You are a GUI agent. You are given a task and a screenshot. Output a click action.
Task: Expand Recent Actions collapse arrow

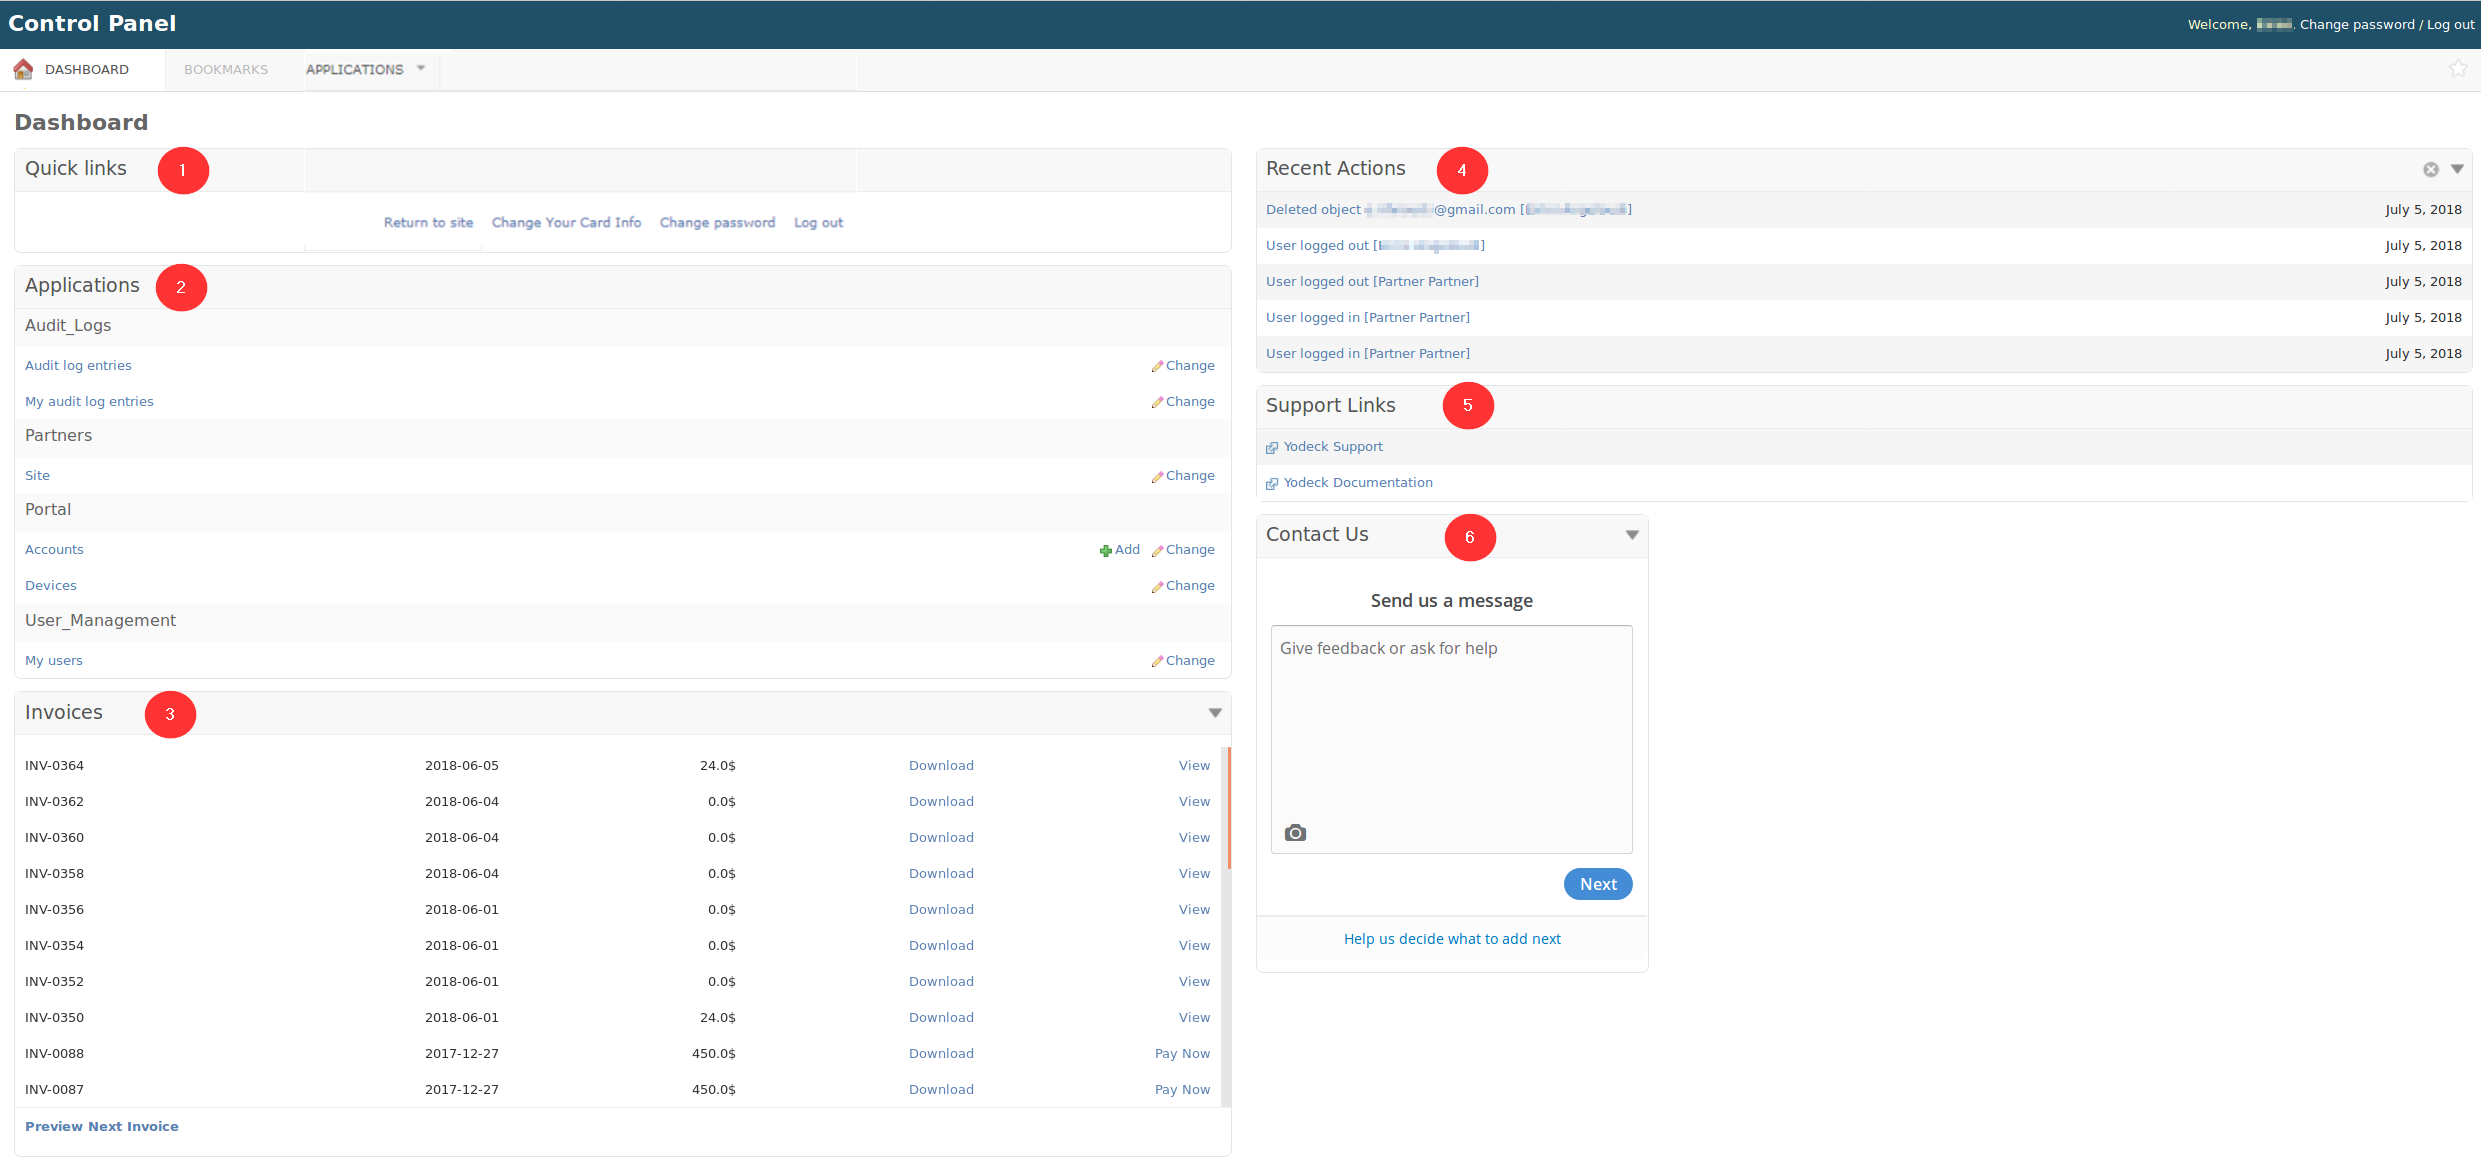click(2457, 169)
